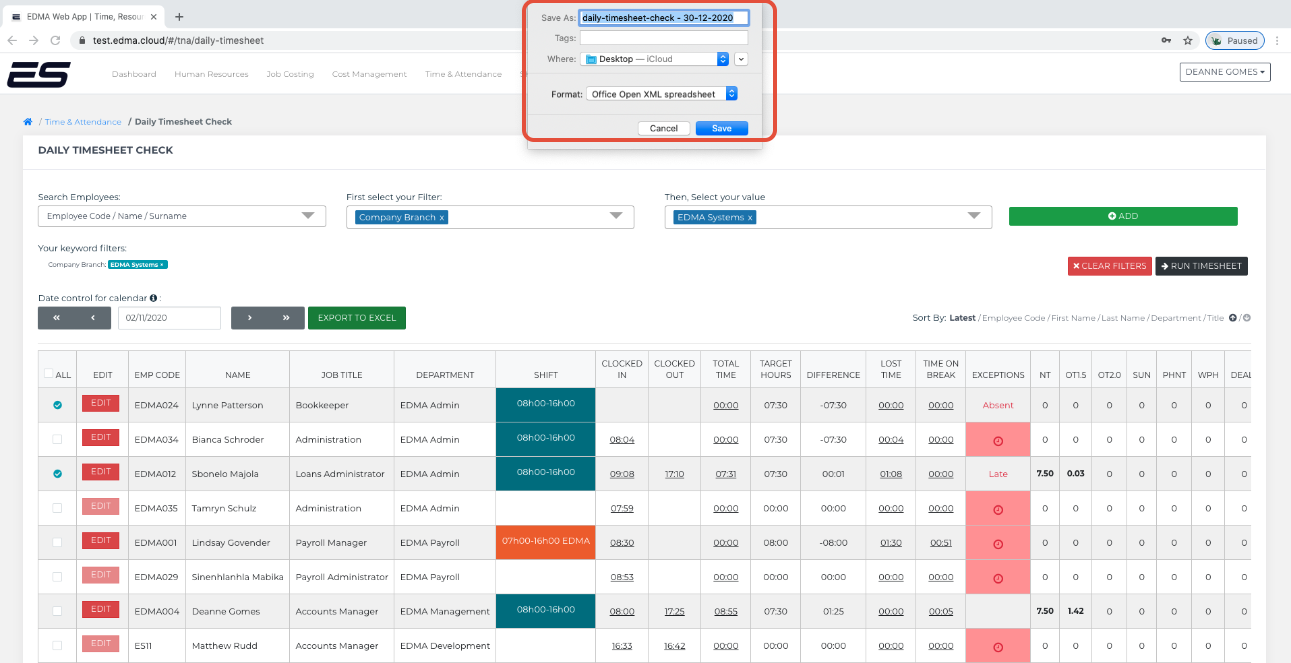This screenshot has width=1291, height=663.
Task: Remove the Company Branch filter tag via its x
Action: (442, 217)
